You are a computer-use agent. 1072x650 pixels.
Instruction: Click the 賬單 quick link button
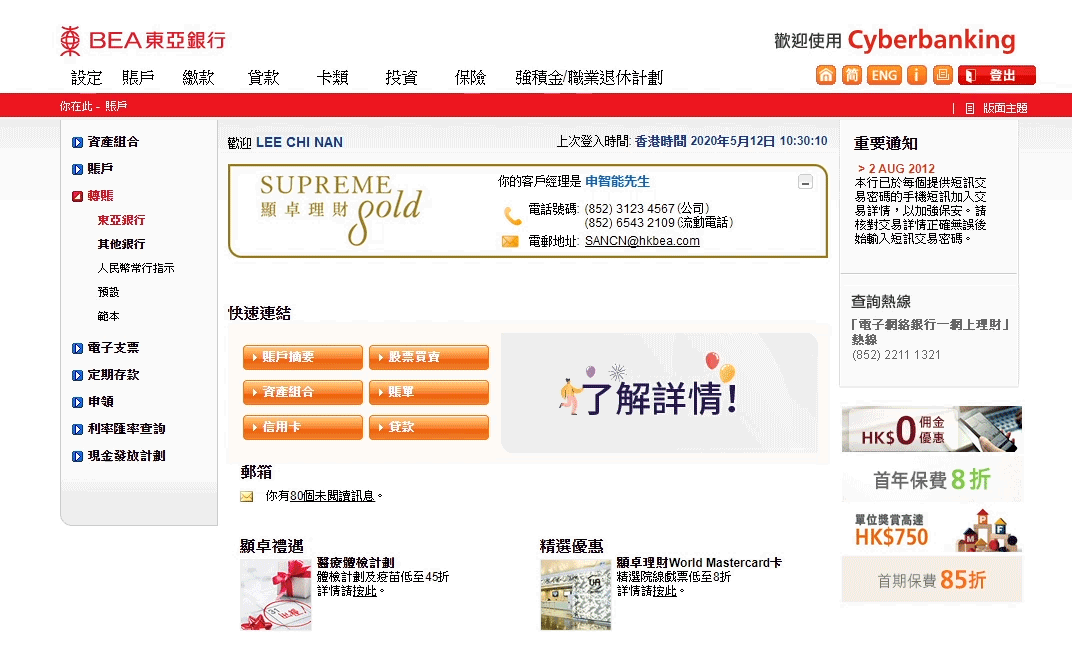429,392
